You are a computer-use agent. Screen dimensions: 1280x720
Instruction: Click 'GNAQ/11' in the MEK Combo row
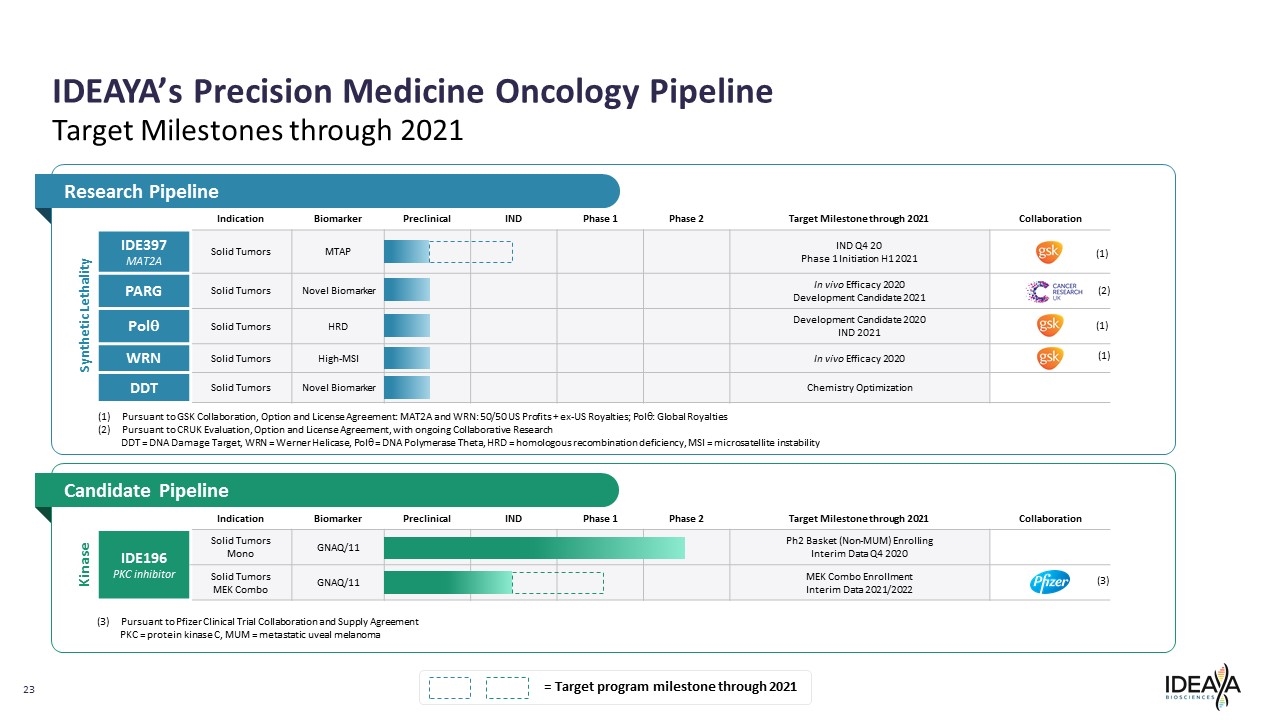[x=338, y=582]
